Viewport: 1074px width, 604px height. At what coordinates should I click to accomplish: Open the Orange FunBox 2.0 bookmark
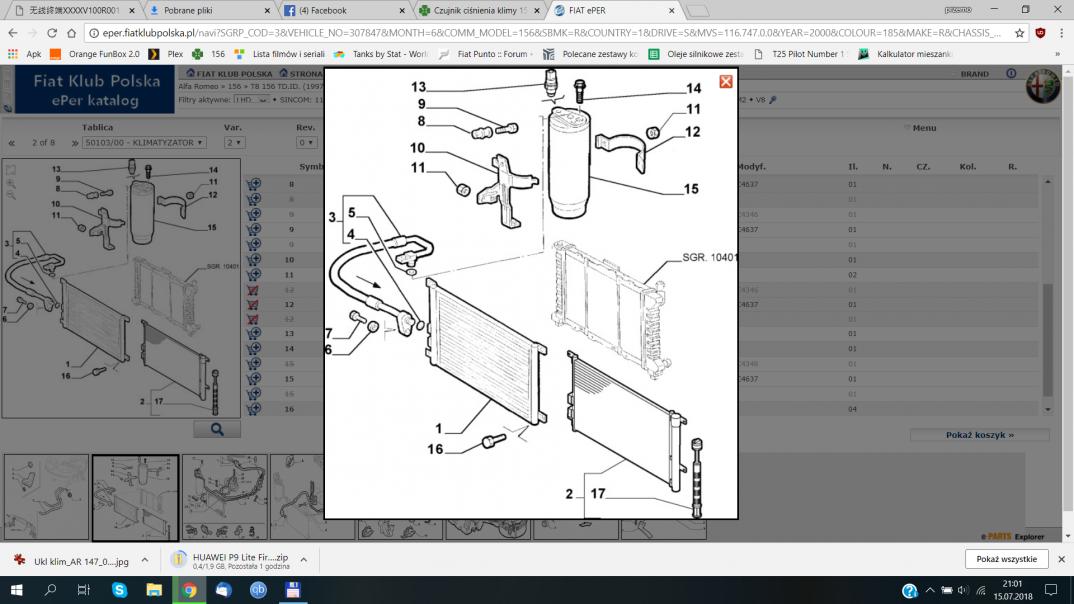tap(95, 54)
